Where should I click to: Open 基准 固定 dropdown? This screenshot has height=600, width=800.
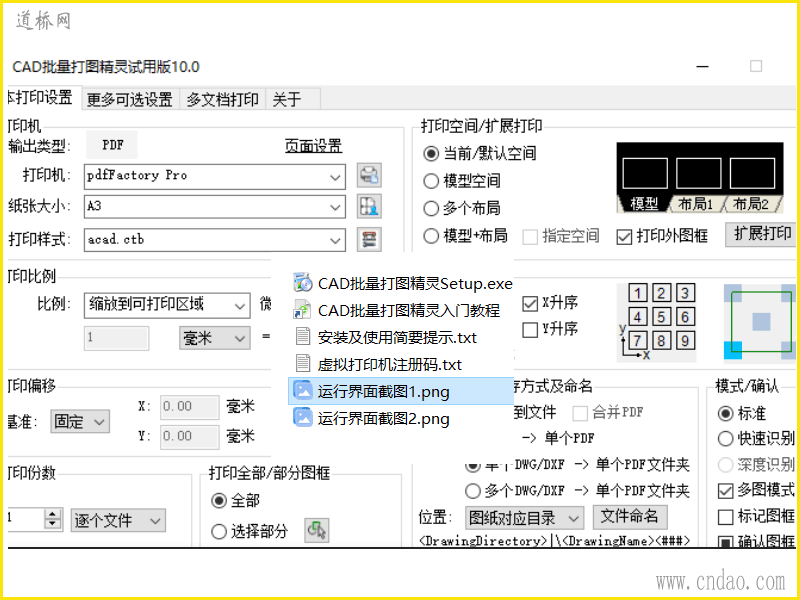80,422
